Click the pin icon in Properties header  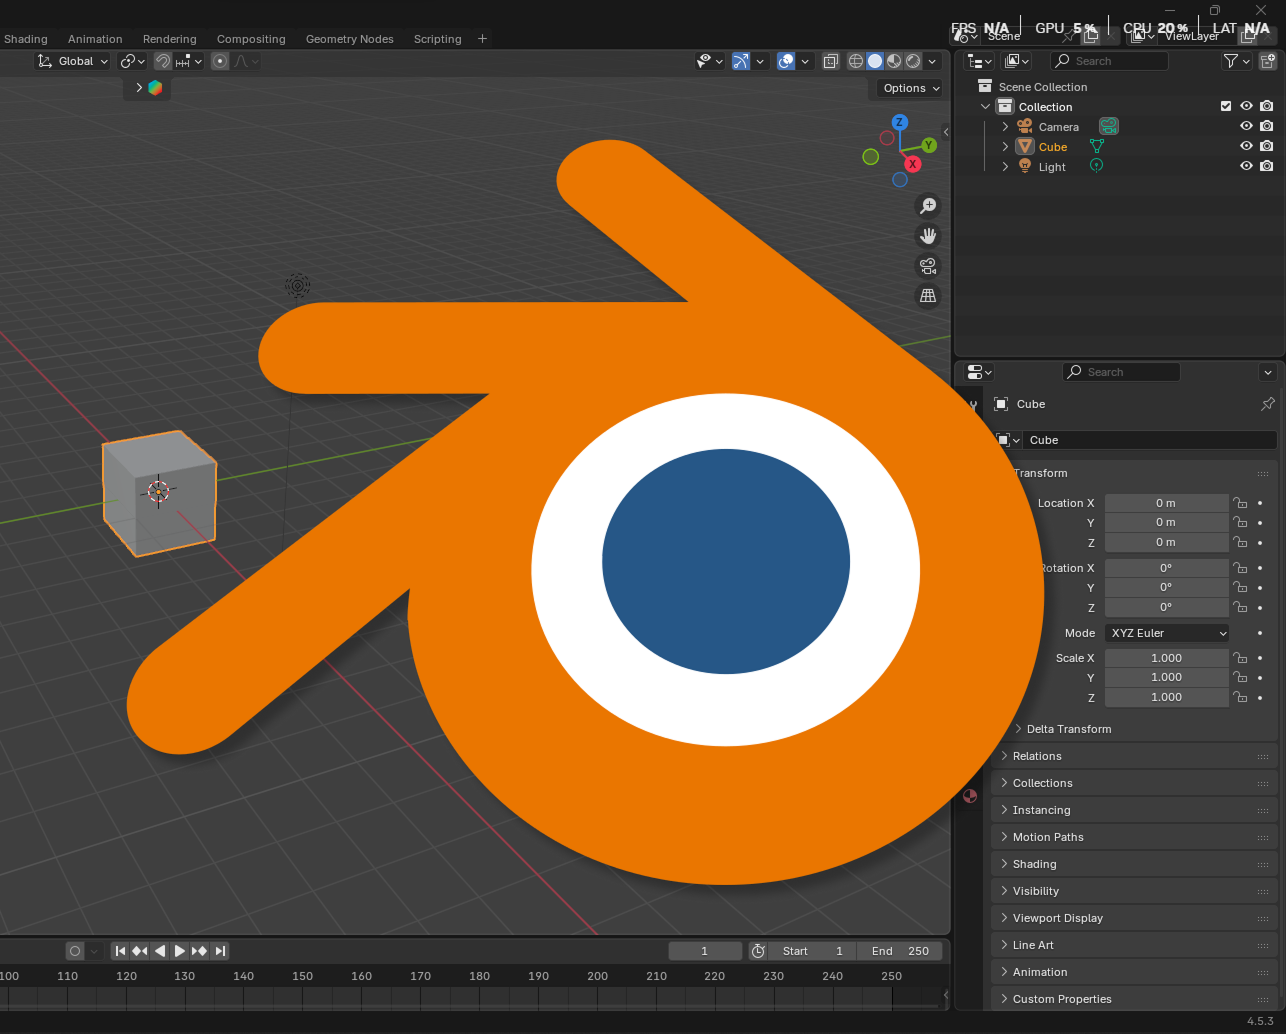point(1267,404)
